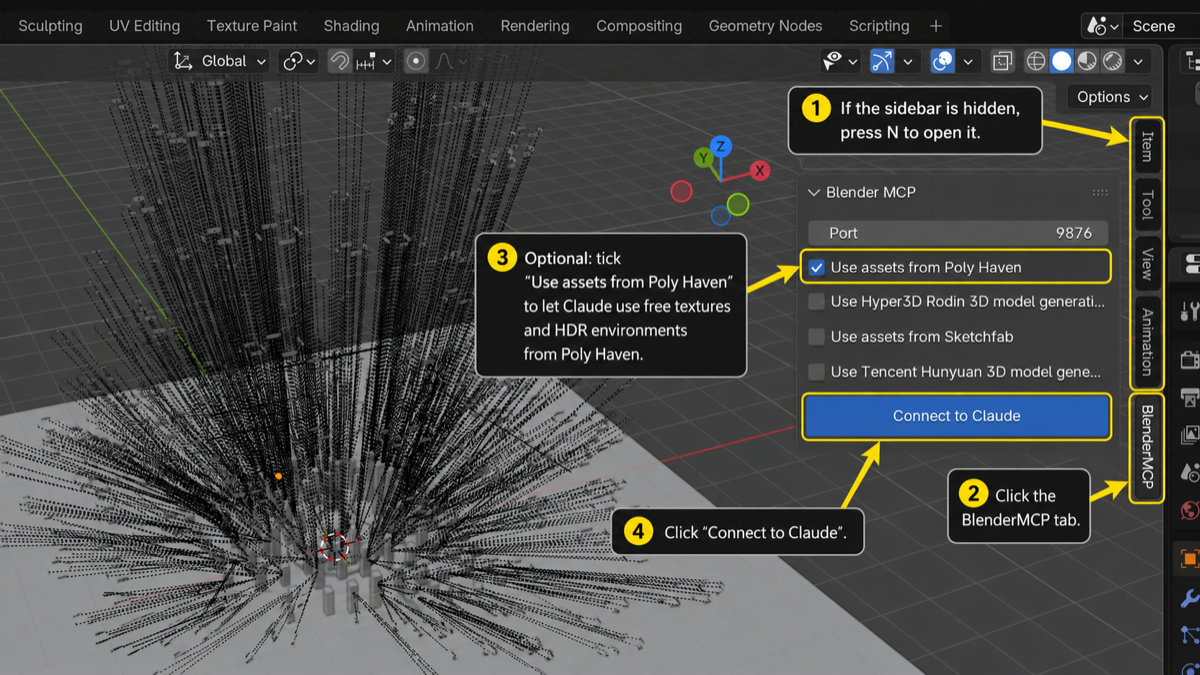Click the transform orientation axes icon
This screenshot has height=675, width=1200.
pyautogui.click(x=183, y=61)
